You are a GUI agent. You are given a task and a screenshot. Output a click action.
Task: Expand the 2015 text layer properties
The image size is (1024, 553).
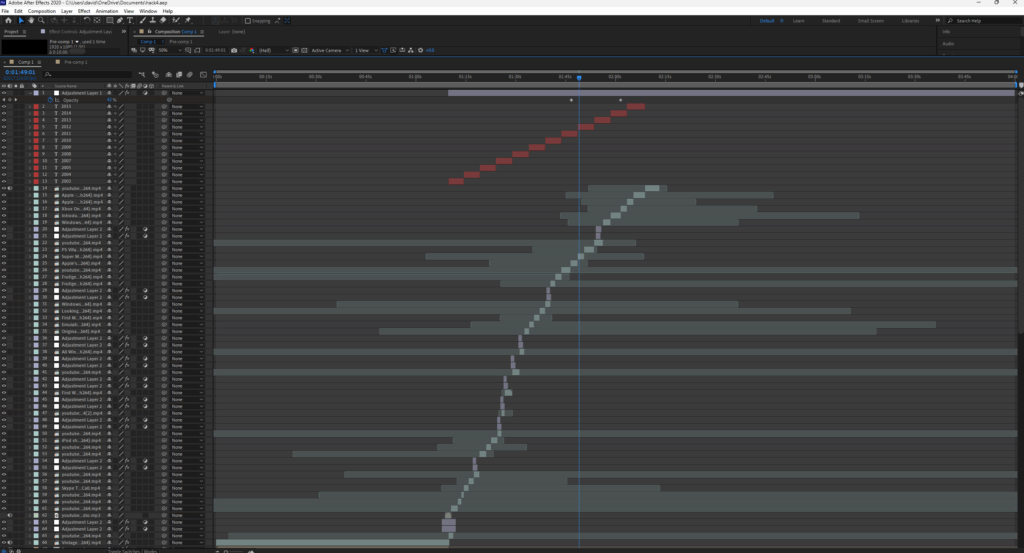pyautogui.click(x=30, y=106)
